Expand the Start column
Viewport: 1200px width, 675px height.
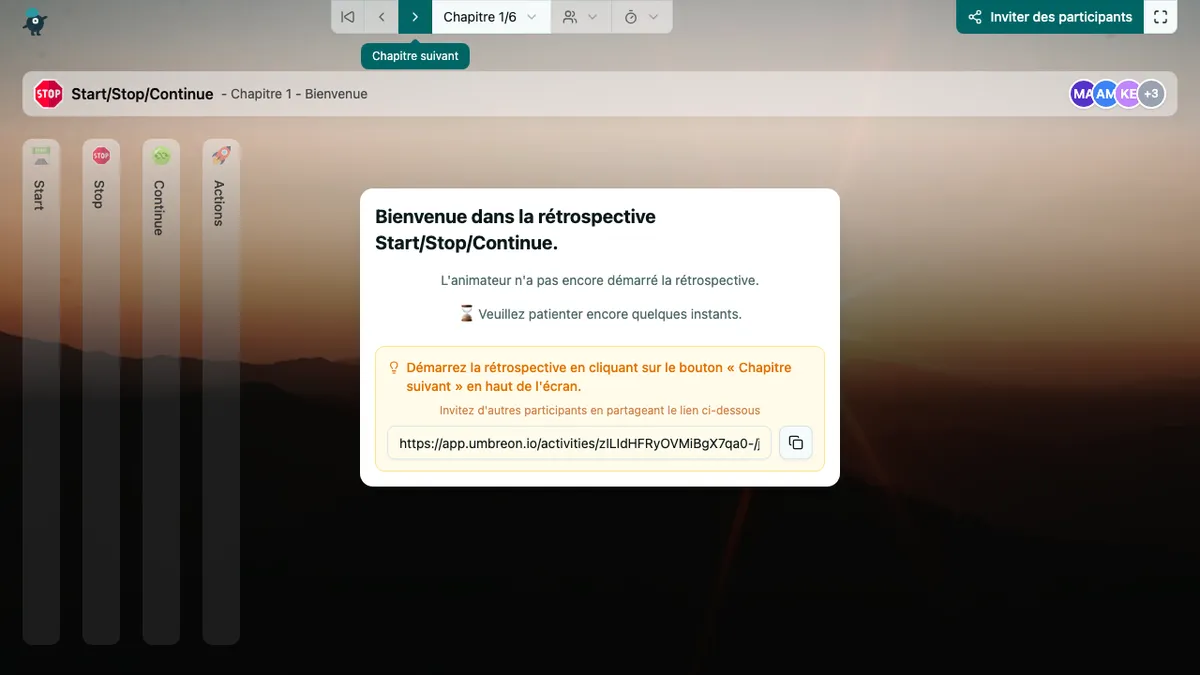41,390
